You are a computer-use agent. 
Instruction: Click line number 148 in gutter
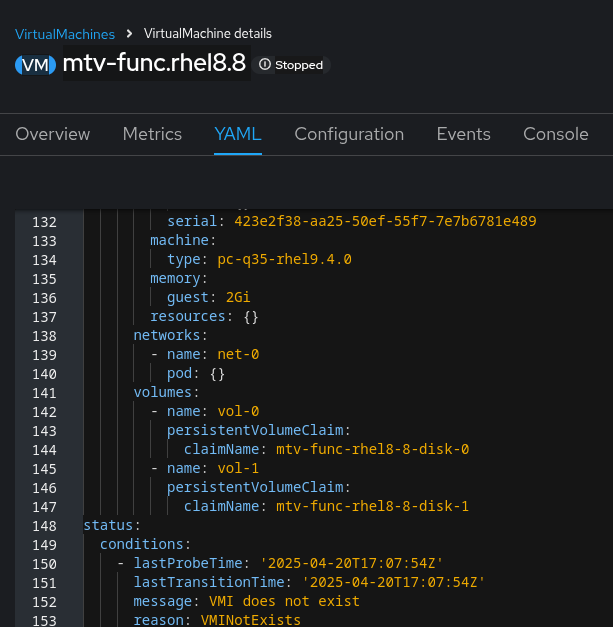pyautogui.click(x=44, y=525)
